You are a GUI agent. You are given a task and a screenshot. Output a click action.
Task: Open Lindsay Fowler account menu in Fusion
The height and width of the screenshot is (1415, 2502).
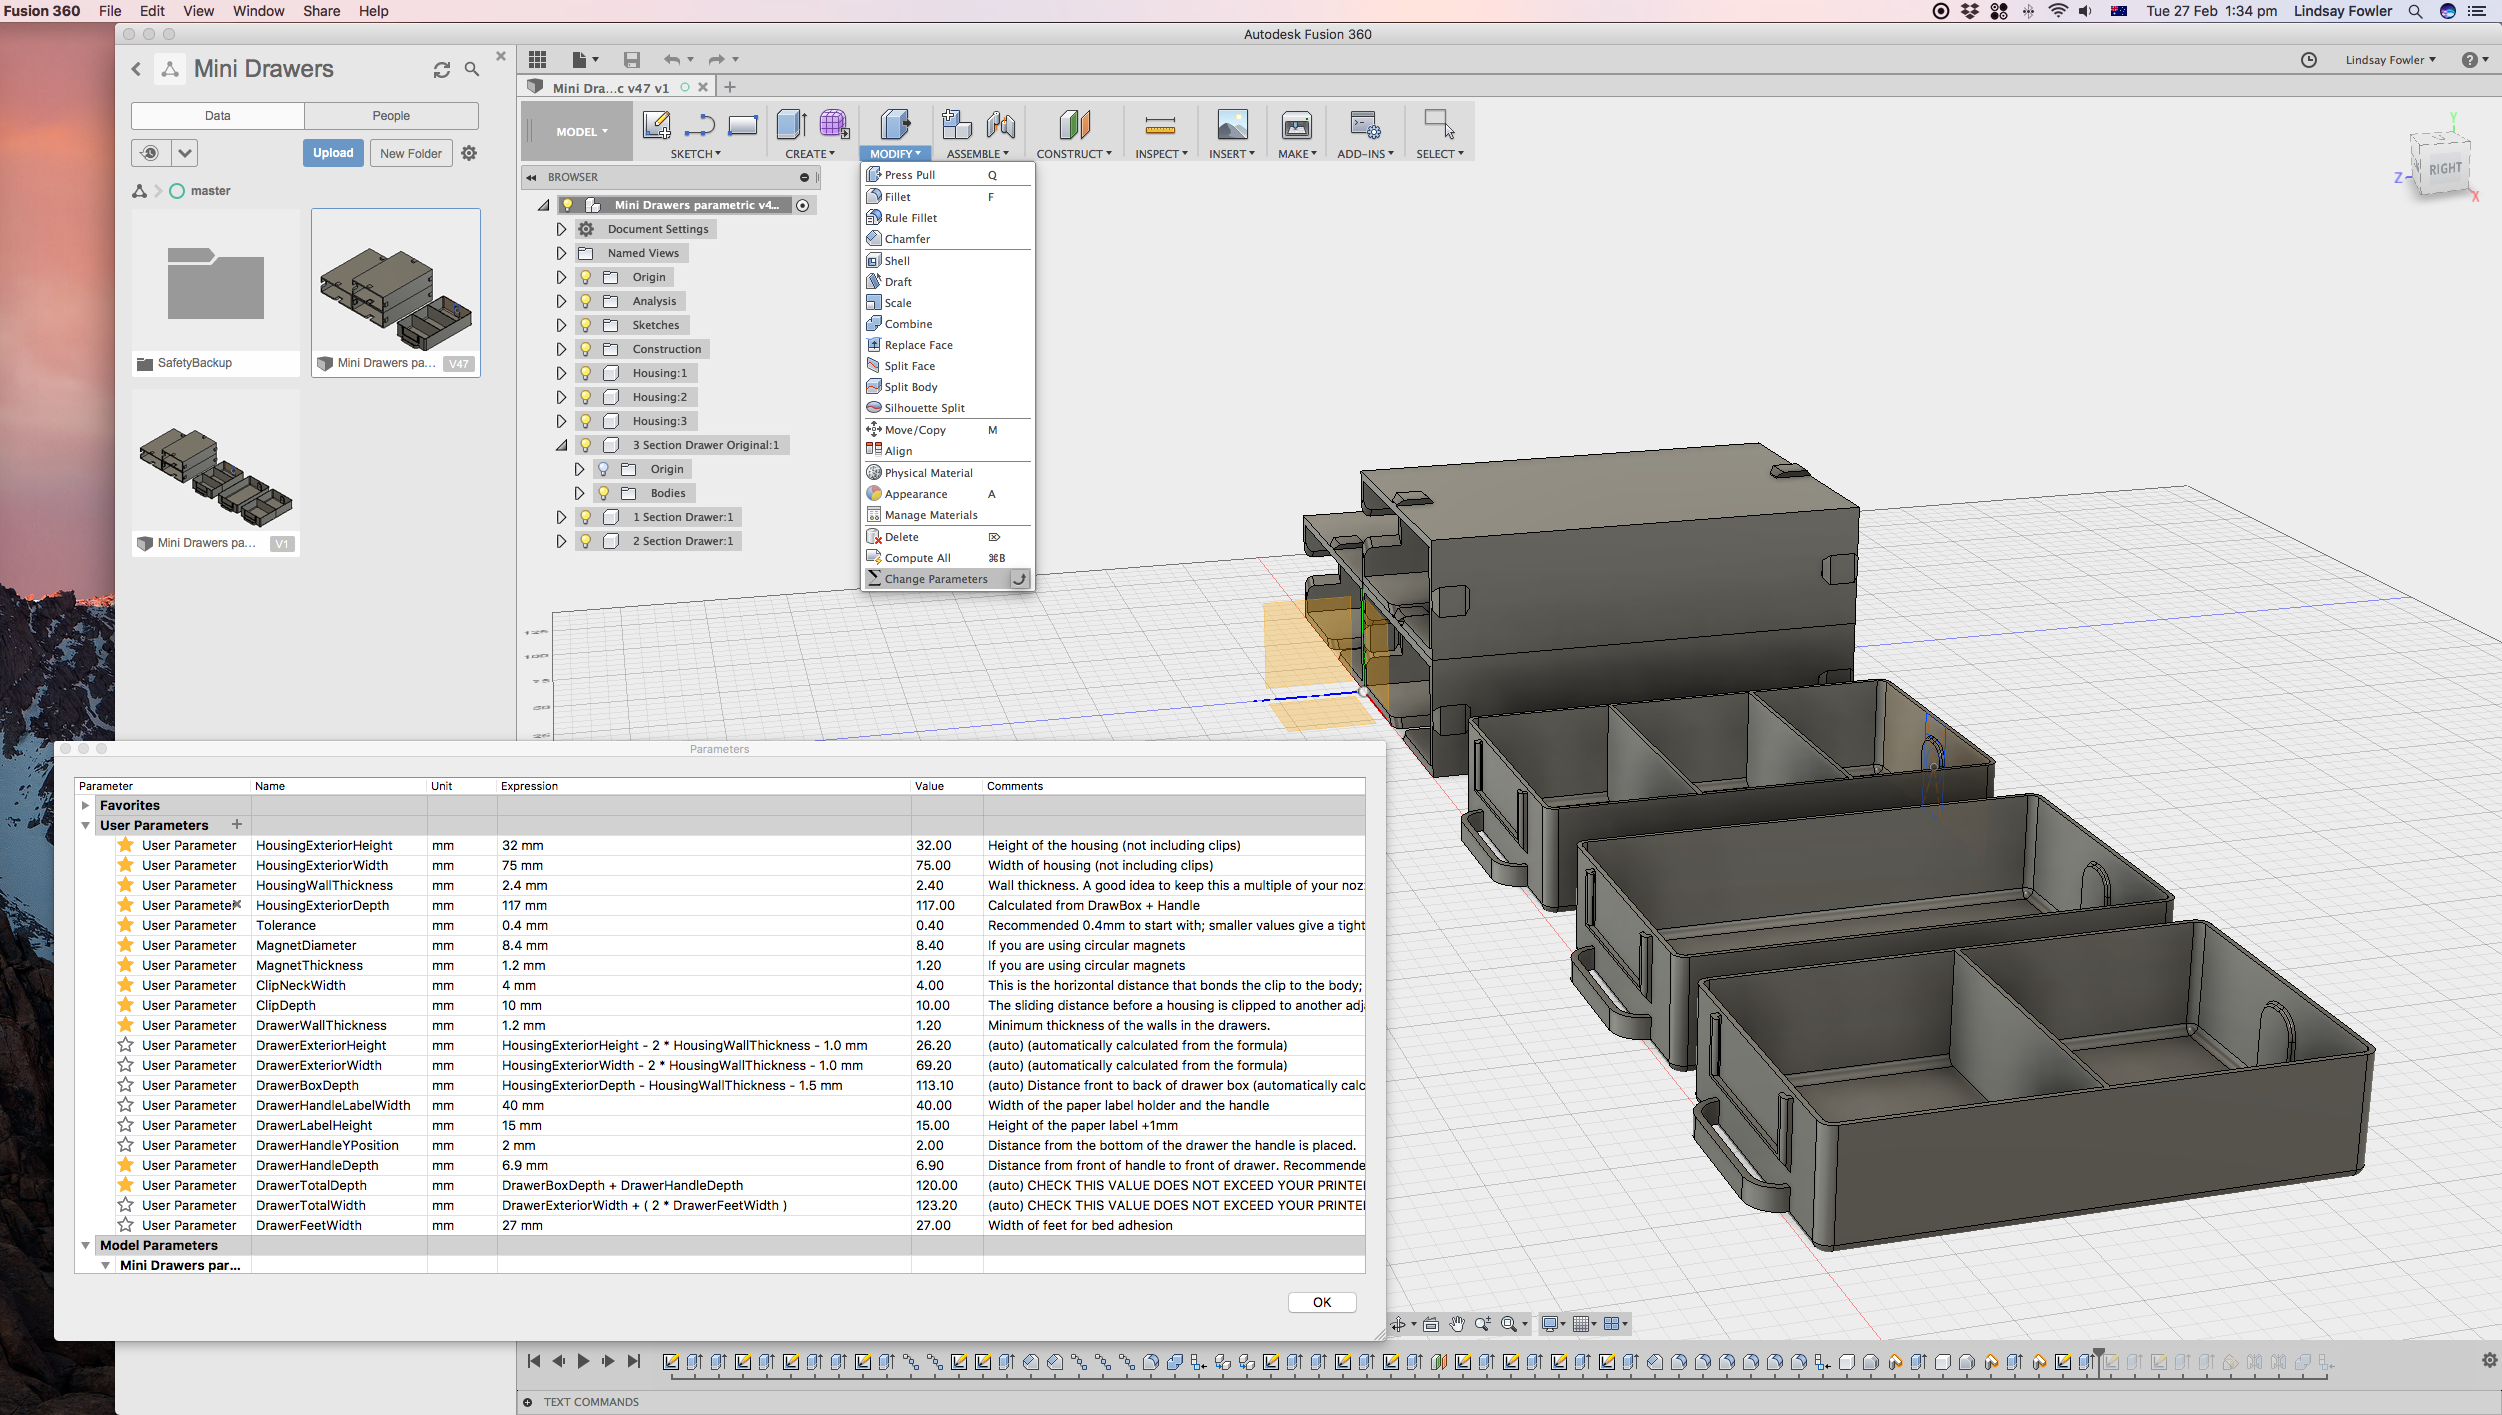[2391, 60]
